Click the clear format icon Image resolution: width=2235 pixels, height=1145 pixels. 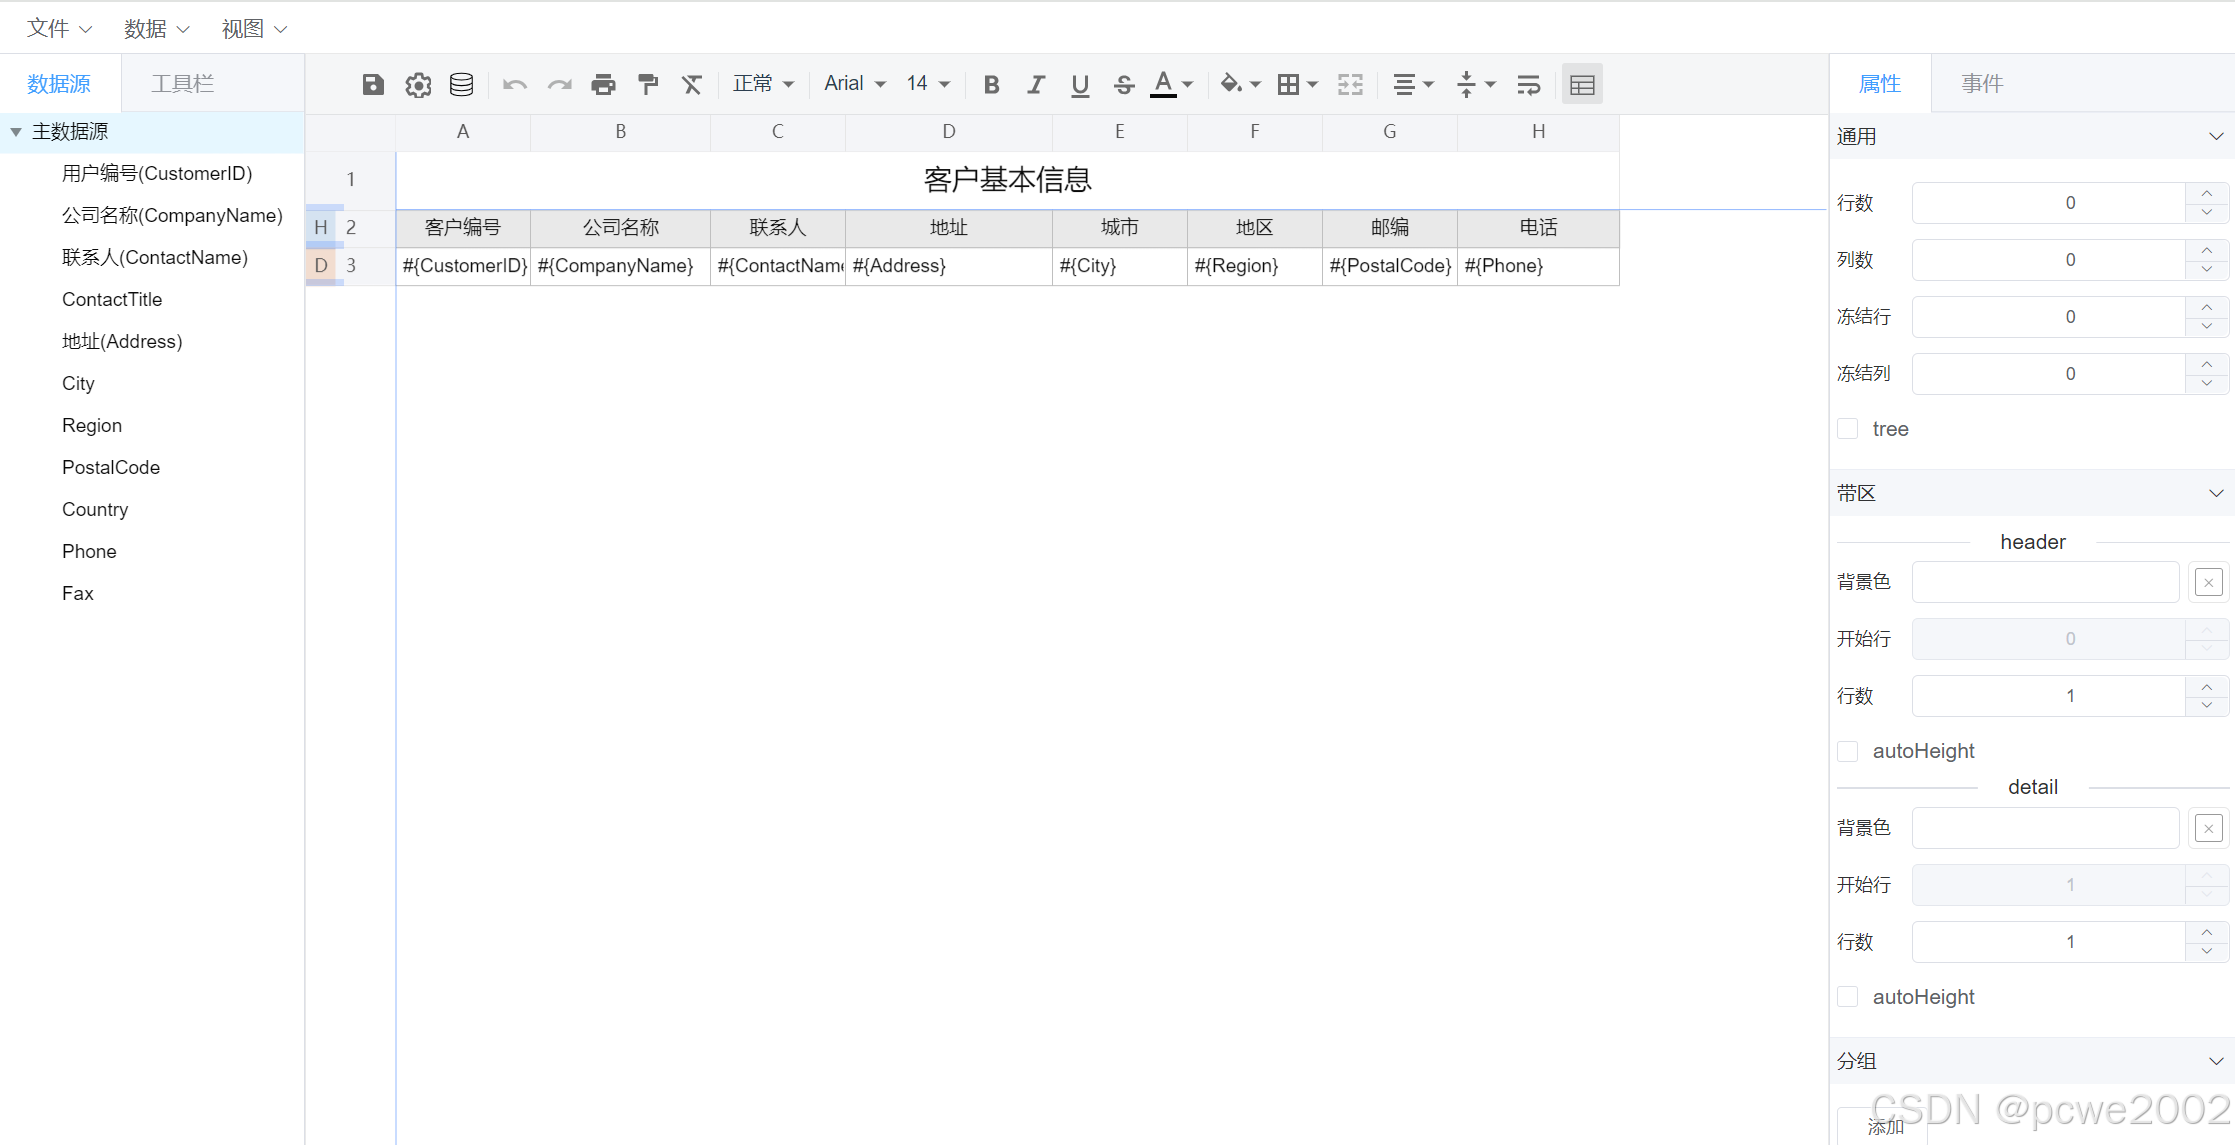click(x=692, y=84)
